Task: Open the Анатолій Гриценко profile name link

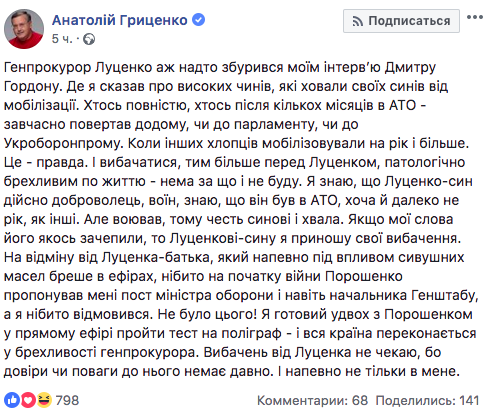Action: [120, 20]
